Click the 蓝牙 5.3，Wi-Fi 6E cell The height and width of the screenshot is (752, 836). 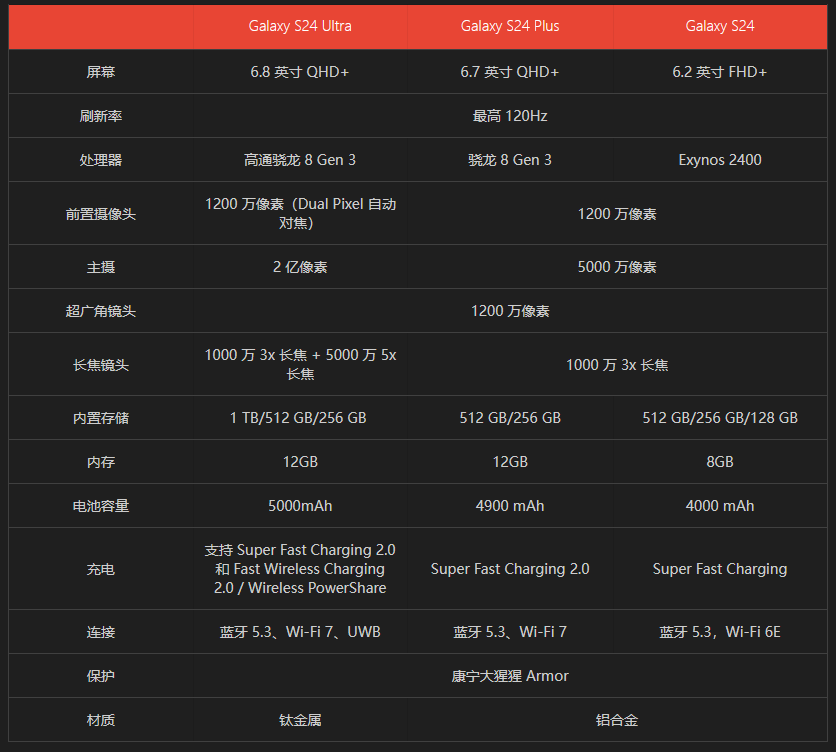coord(720,632)
